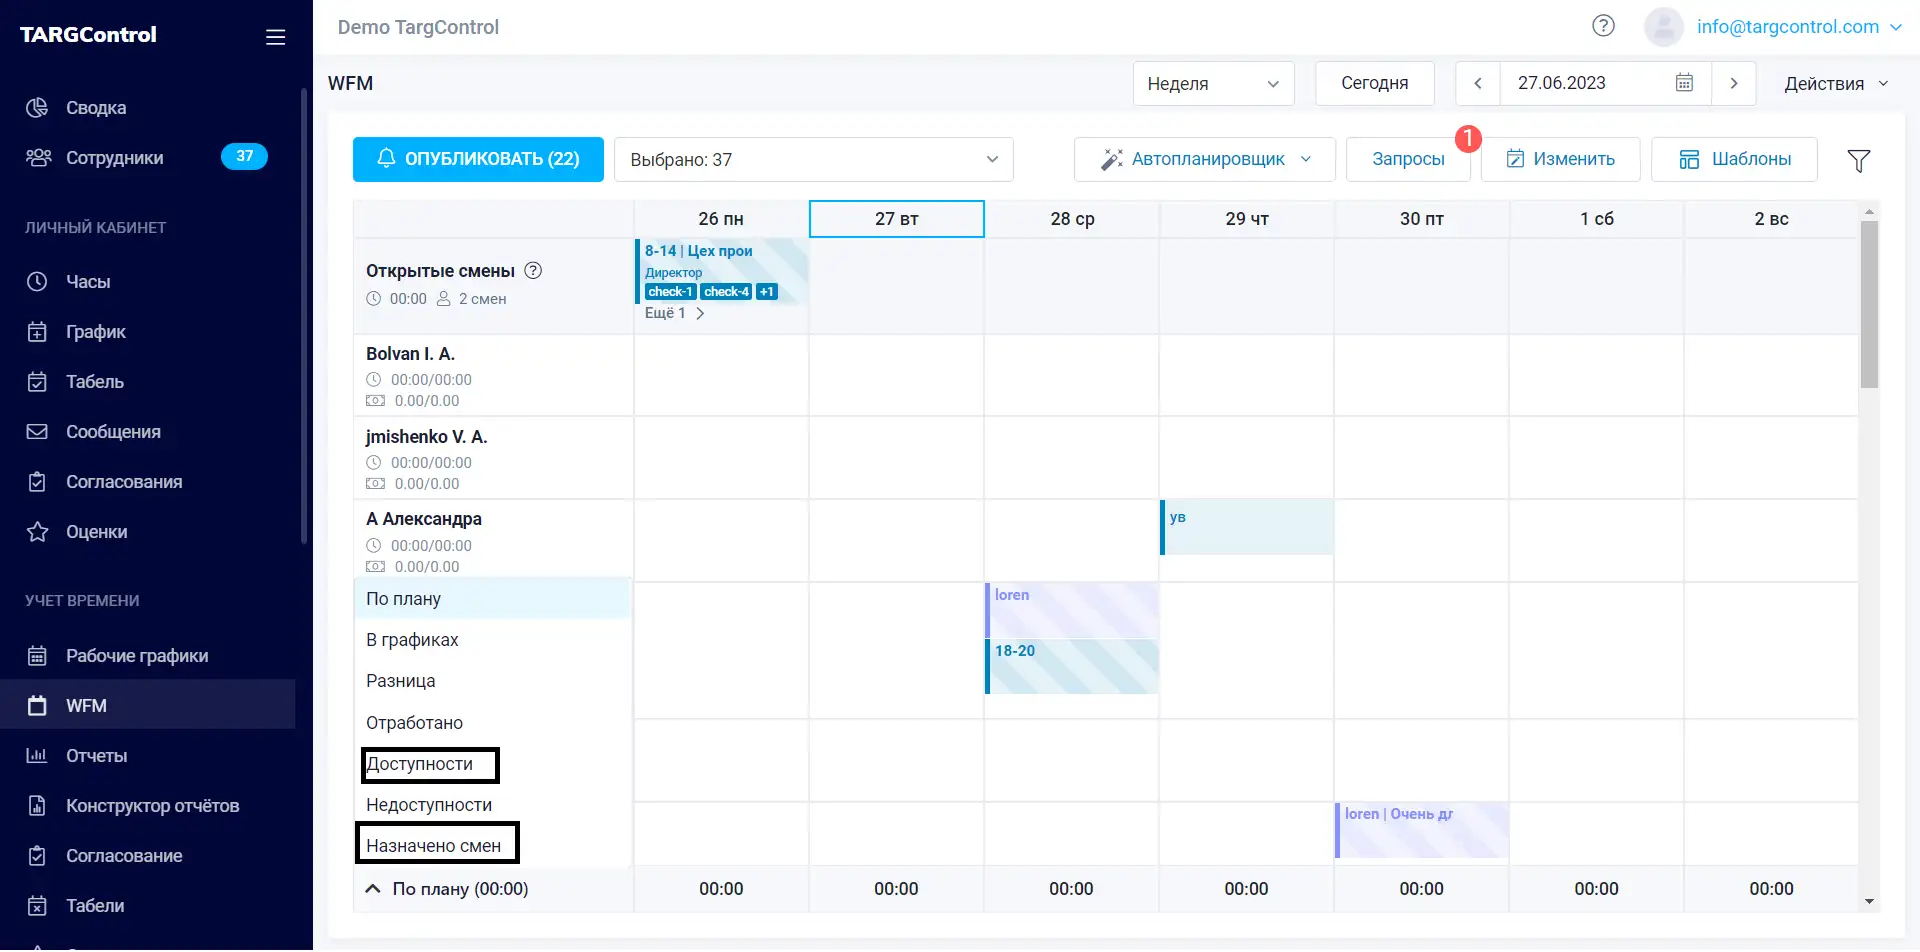This screenshot has width=1920, height=952.
Task: Select Отработано in the summary list
Action: click(492, 723)
